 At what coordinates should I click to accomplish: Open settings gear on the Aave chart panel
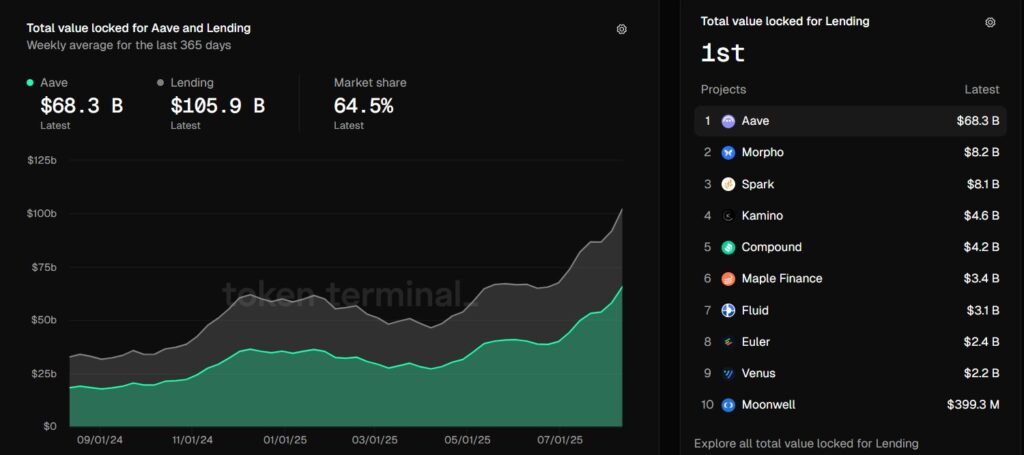coord(622,29)
